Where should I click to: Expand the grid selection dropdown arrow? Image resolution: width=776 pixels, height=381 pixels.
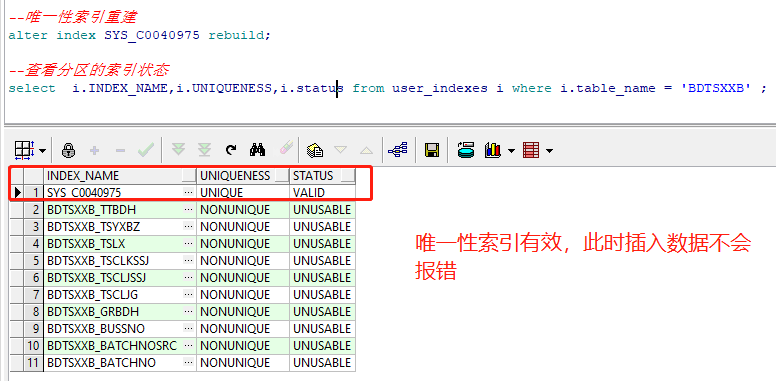[42, 150]
